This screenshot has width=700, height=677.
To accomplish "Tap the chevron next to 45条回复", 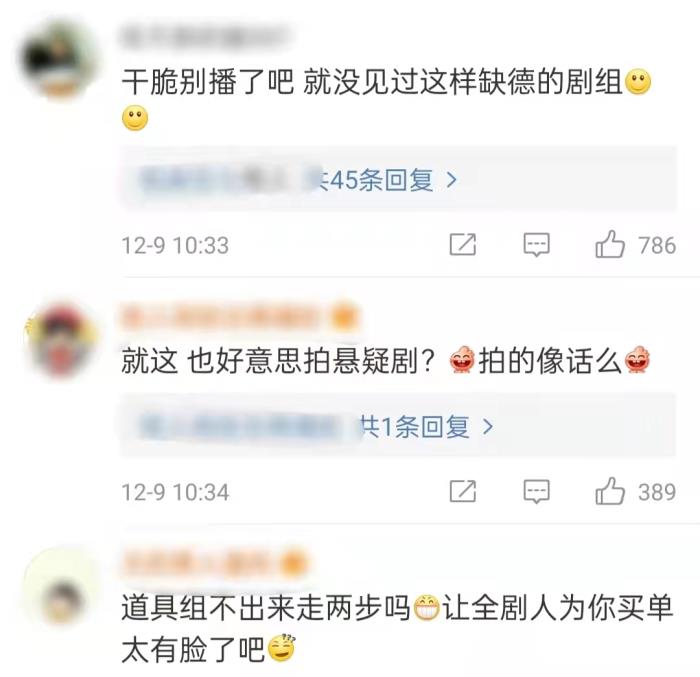I will tap(452, 180).
